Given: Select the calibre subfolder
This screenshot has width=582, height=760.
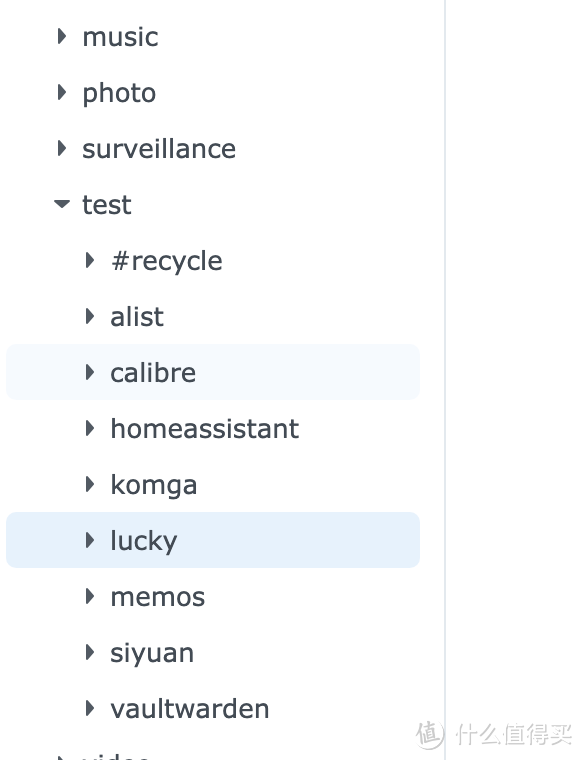Looking at the screenshot, I should (213, 372).
